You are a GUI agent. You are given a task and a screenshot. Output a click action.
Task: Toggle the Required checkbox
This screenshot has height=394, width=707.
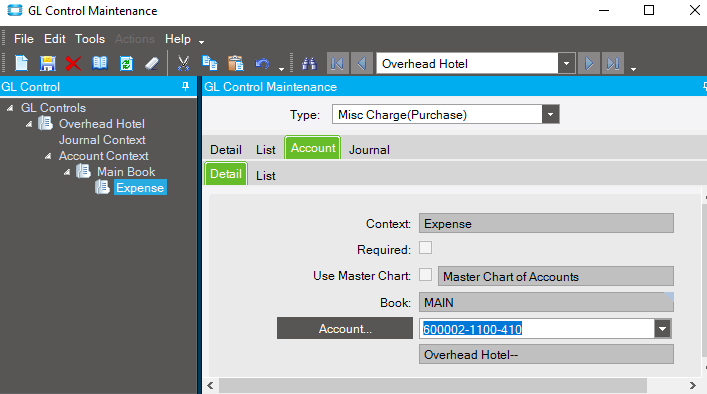[x=425, y=248]
